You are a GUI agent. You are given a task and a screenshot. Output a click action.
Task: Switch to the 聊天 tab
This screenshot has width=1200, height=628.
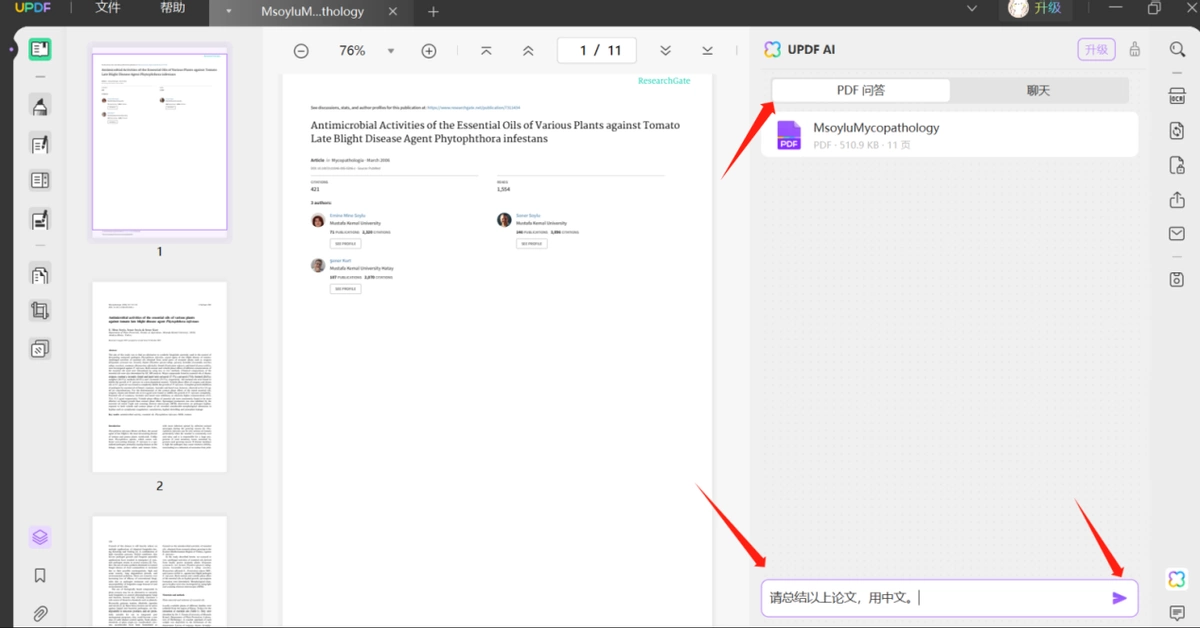coord(1039,91)
